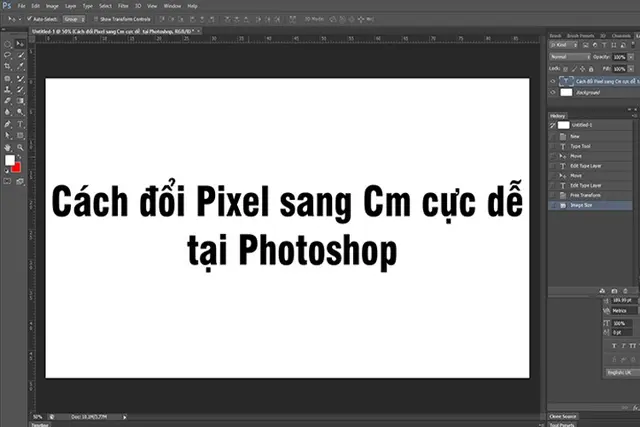Select the Pen tool
Viewport: 640px width, 427px height.
click(8, 124)
